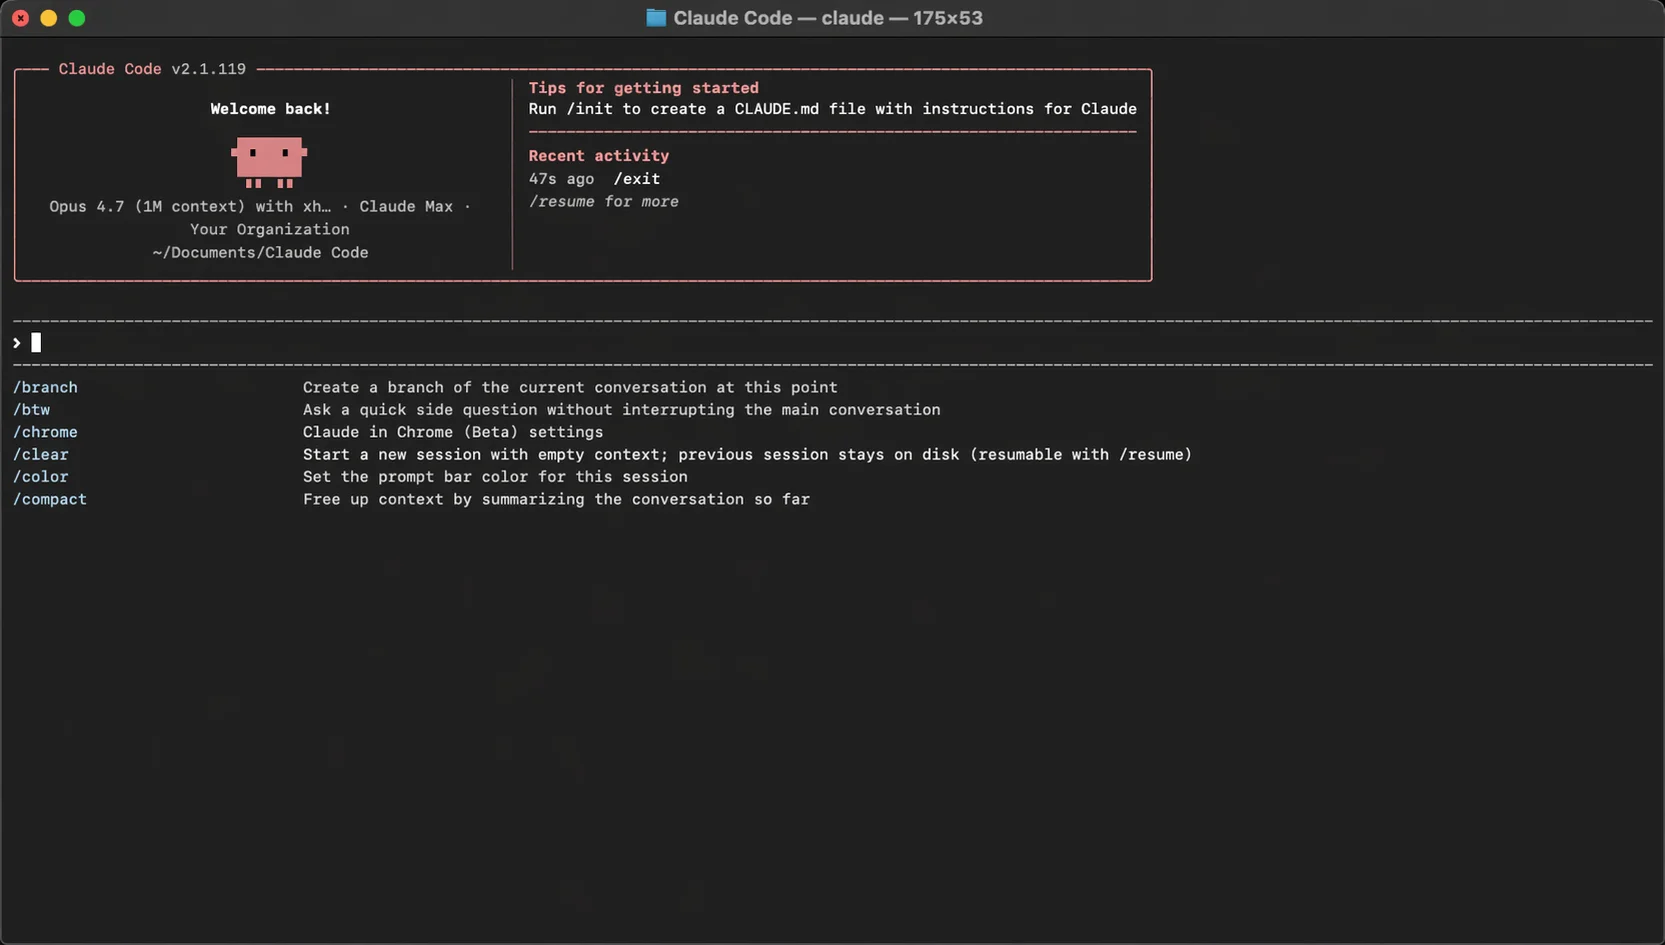Click the folder icon in title bar
Screen dimensions: 1665x945
click(656, 18)
